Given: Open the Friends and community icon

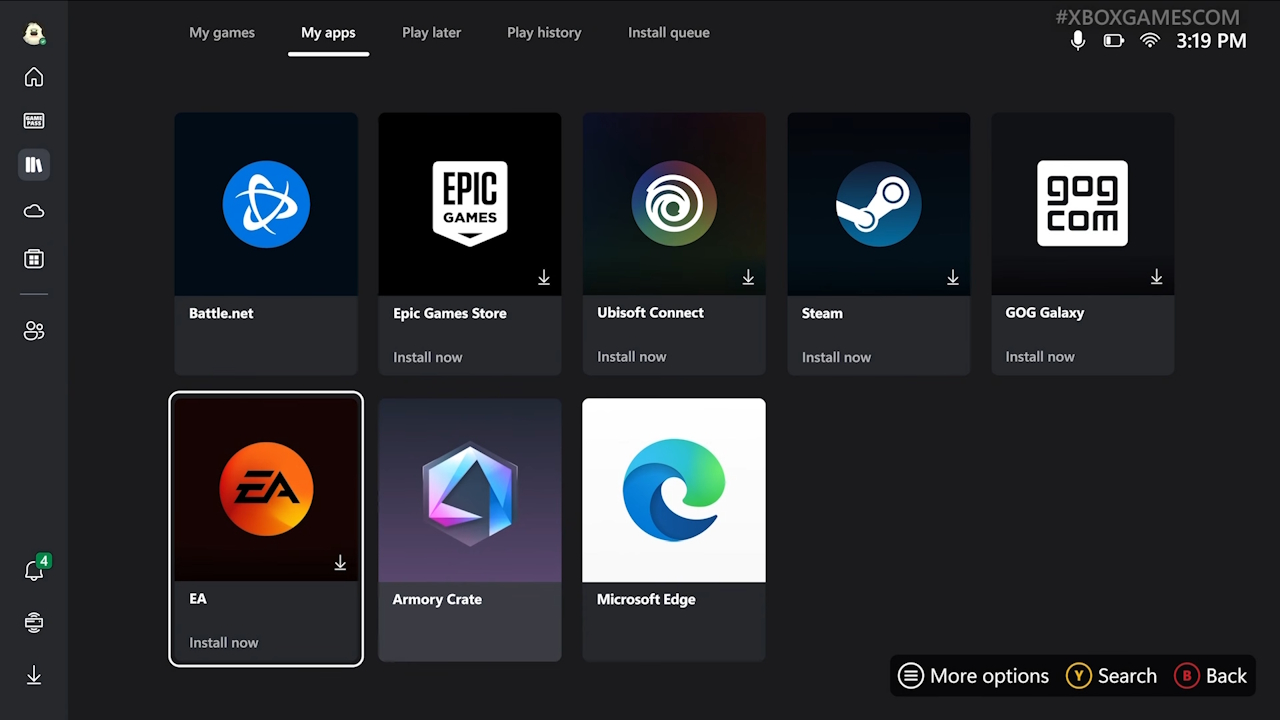Looking at the screenshot, I should click(34, 331).
